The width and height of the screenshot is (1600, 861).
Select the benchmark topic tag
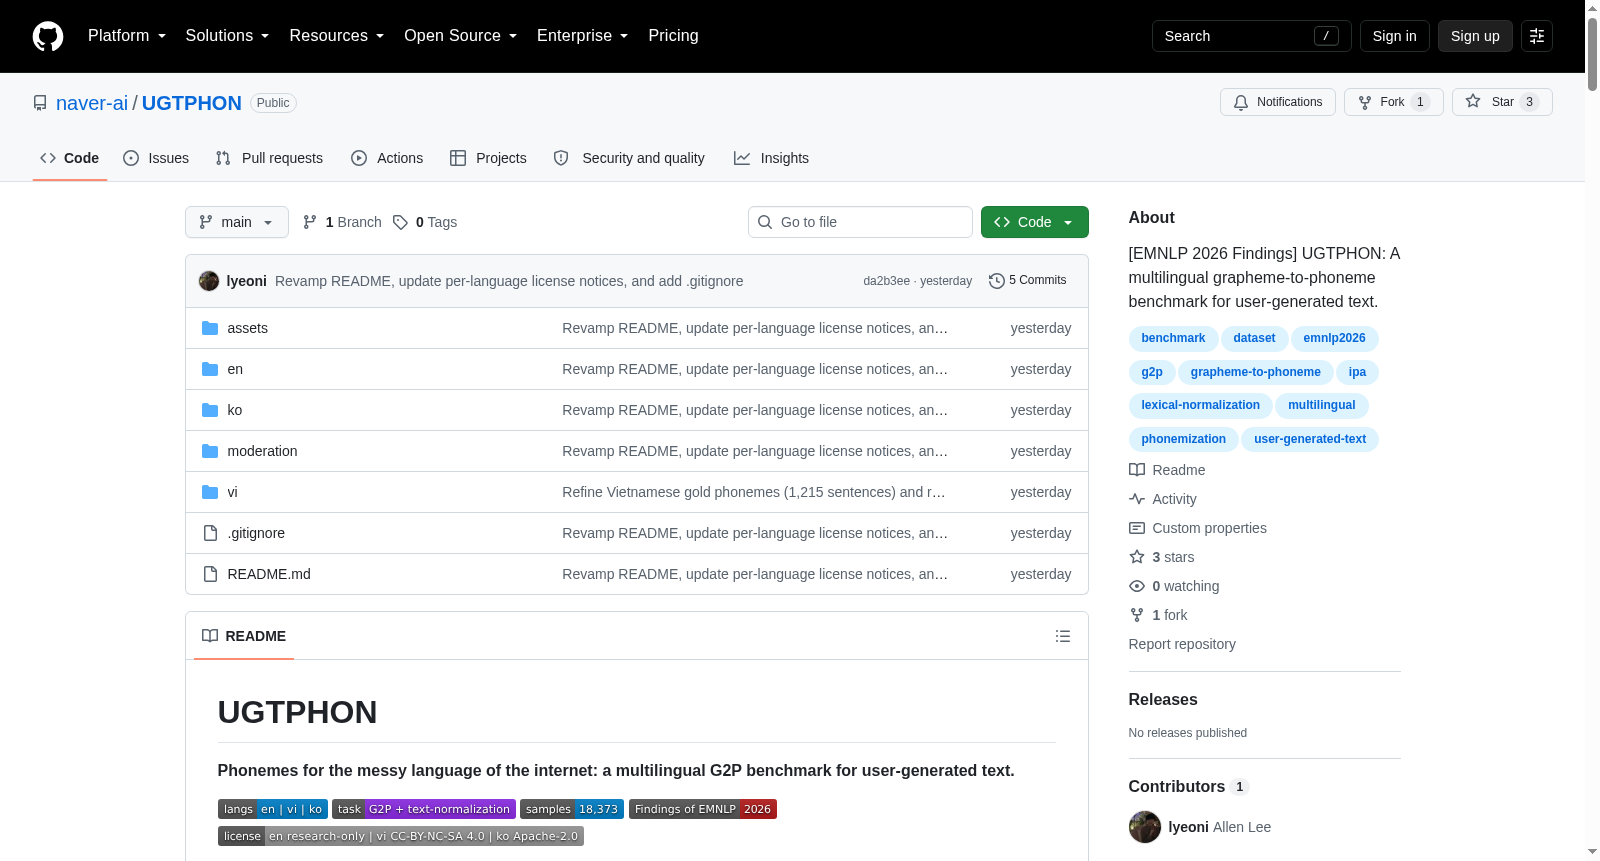tap(1173, 338)
